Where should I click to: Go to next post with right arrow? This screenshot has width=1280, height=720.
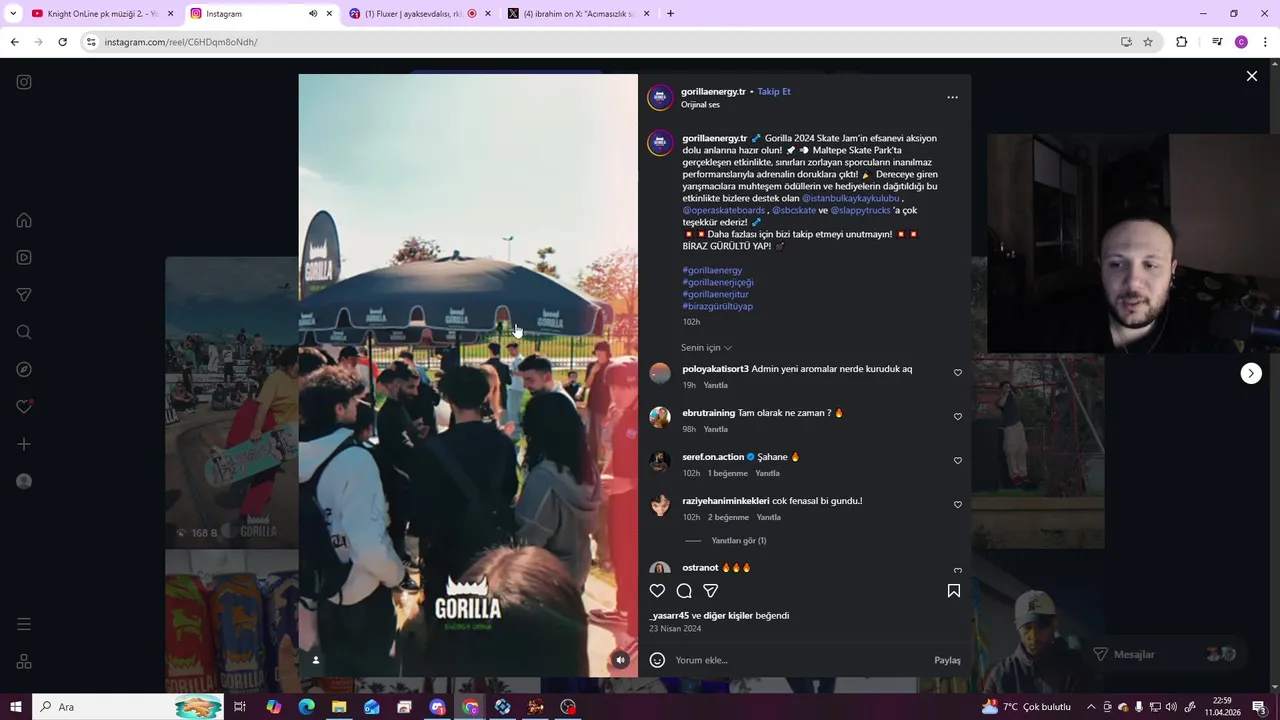pos(1251,373)
